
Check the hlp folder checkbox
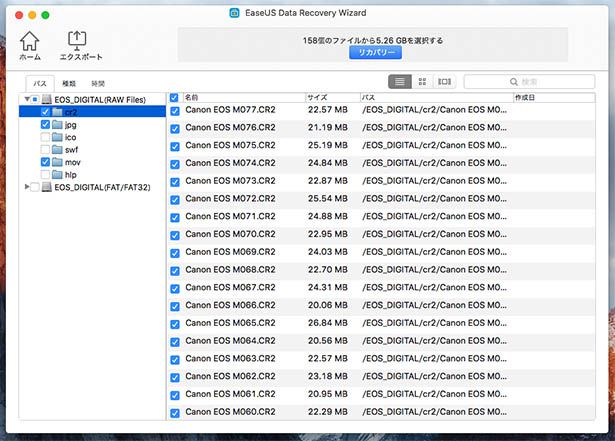click(45, 174)
